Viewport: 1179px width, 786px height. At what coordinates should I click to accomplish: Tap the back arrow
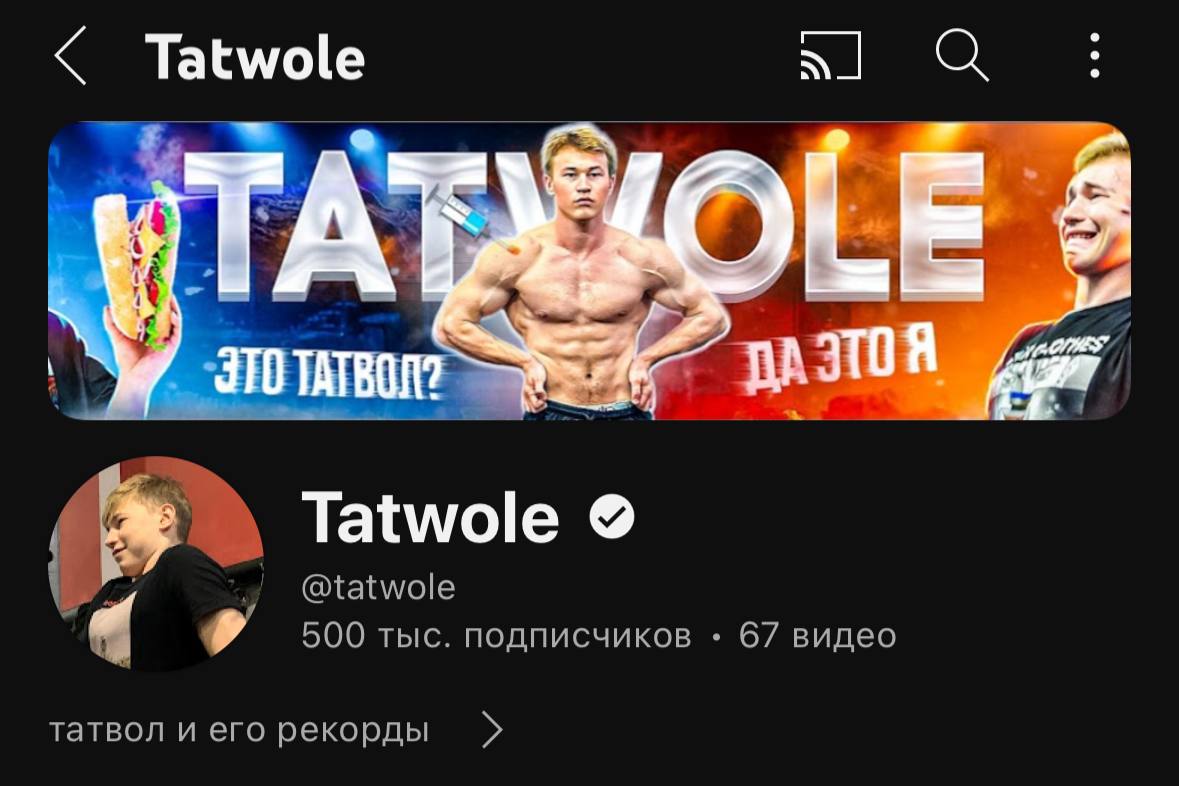click(x=71, y=56)
